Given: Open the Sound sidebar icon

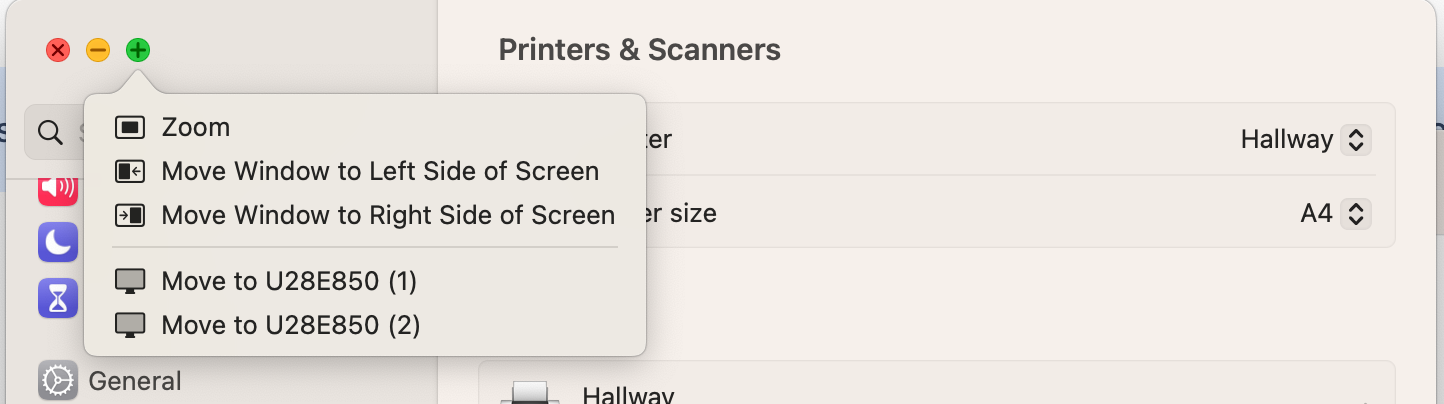Looking at the screenshot, I should 58,187.
